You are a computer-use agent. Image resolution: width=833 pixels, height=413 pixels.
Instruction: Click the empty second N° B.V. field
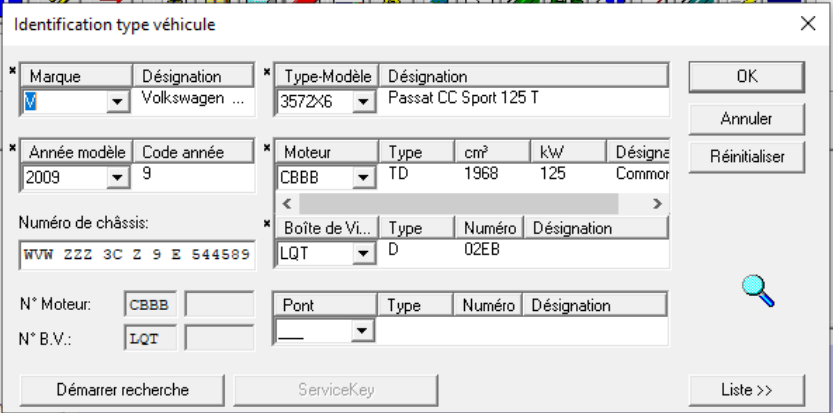[219, 339]
